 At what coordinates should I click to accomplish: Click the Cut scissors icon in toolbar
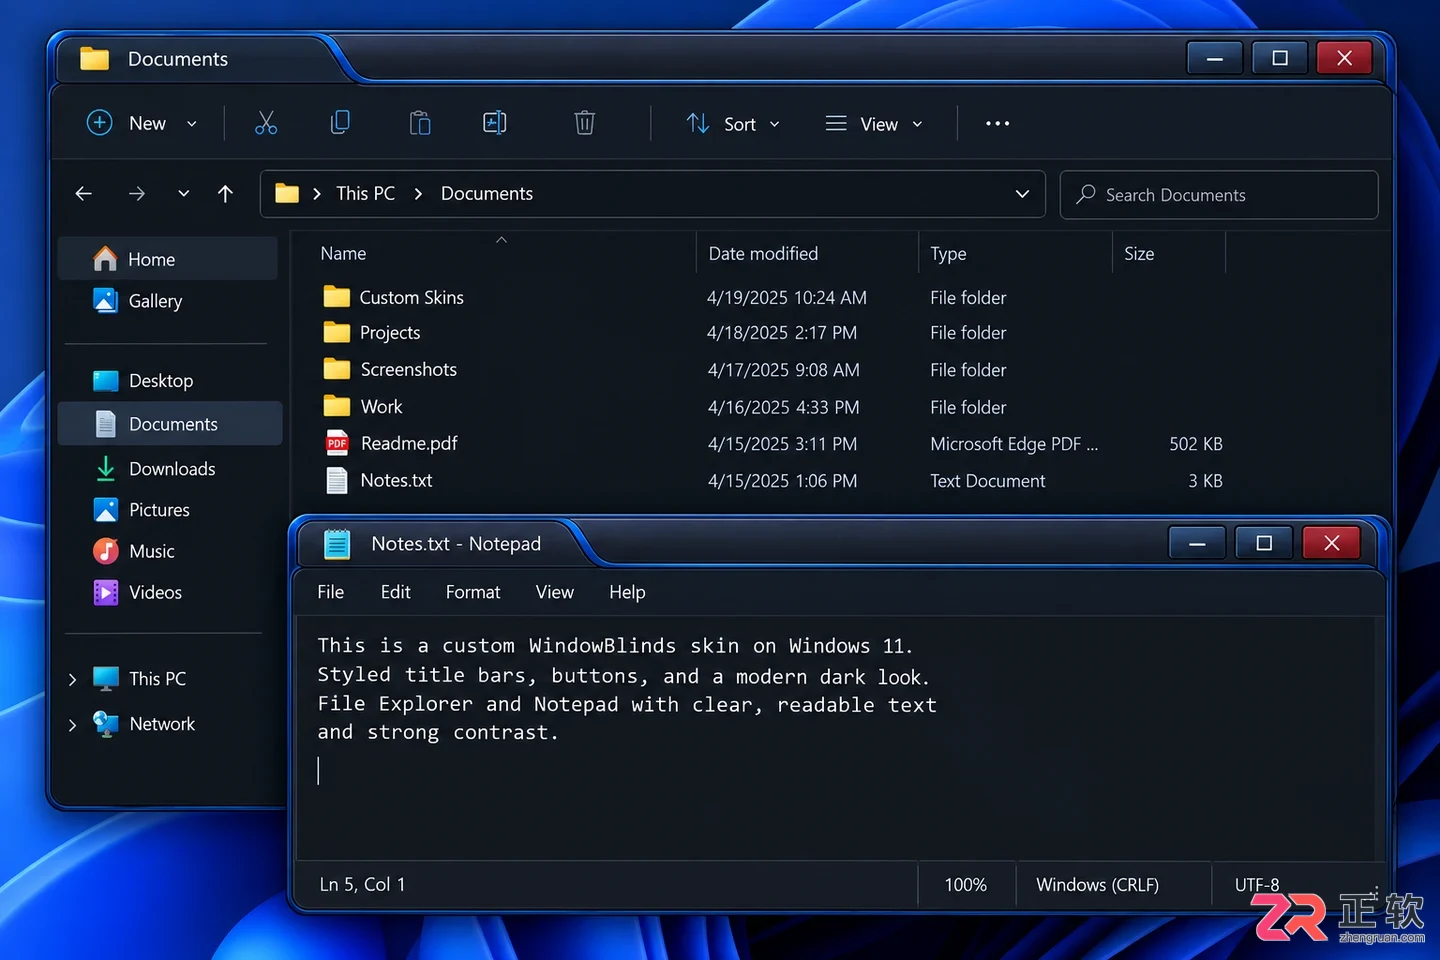266,123
